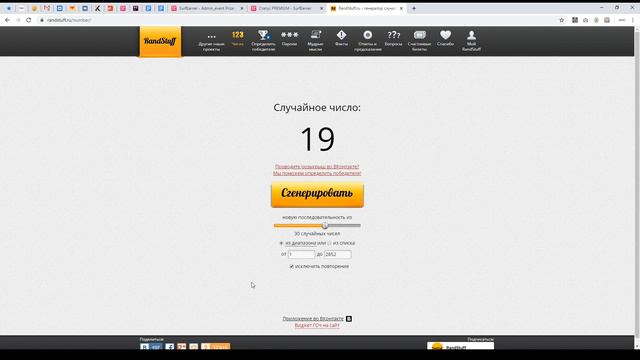Open the 'Счастливые билеты' ticket icon
The height and width of the screenshot is (360, 640).
click(419, 41)
